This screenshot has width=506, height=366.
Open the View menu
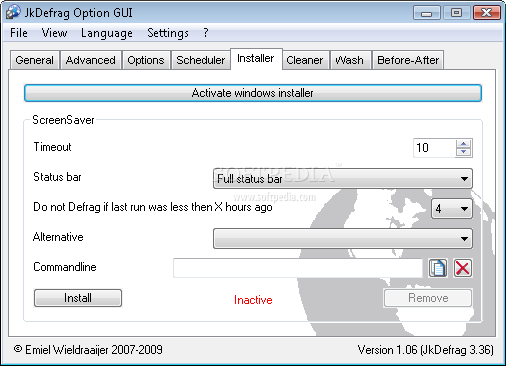click(x=54, y=33)
